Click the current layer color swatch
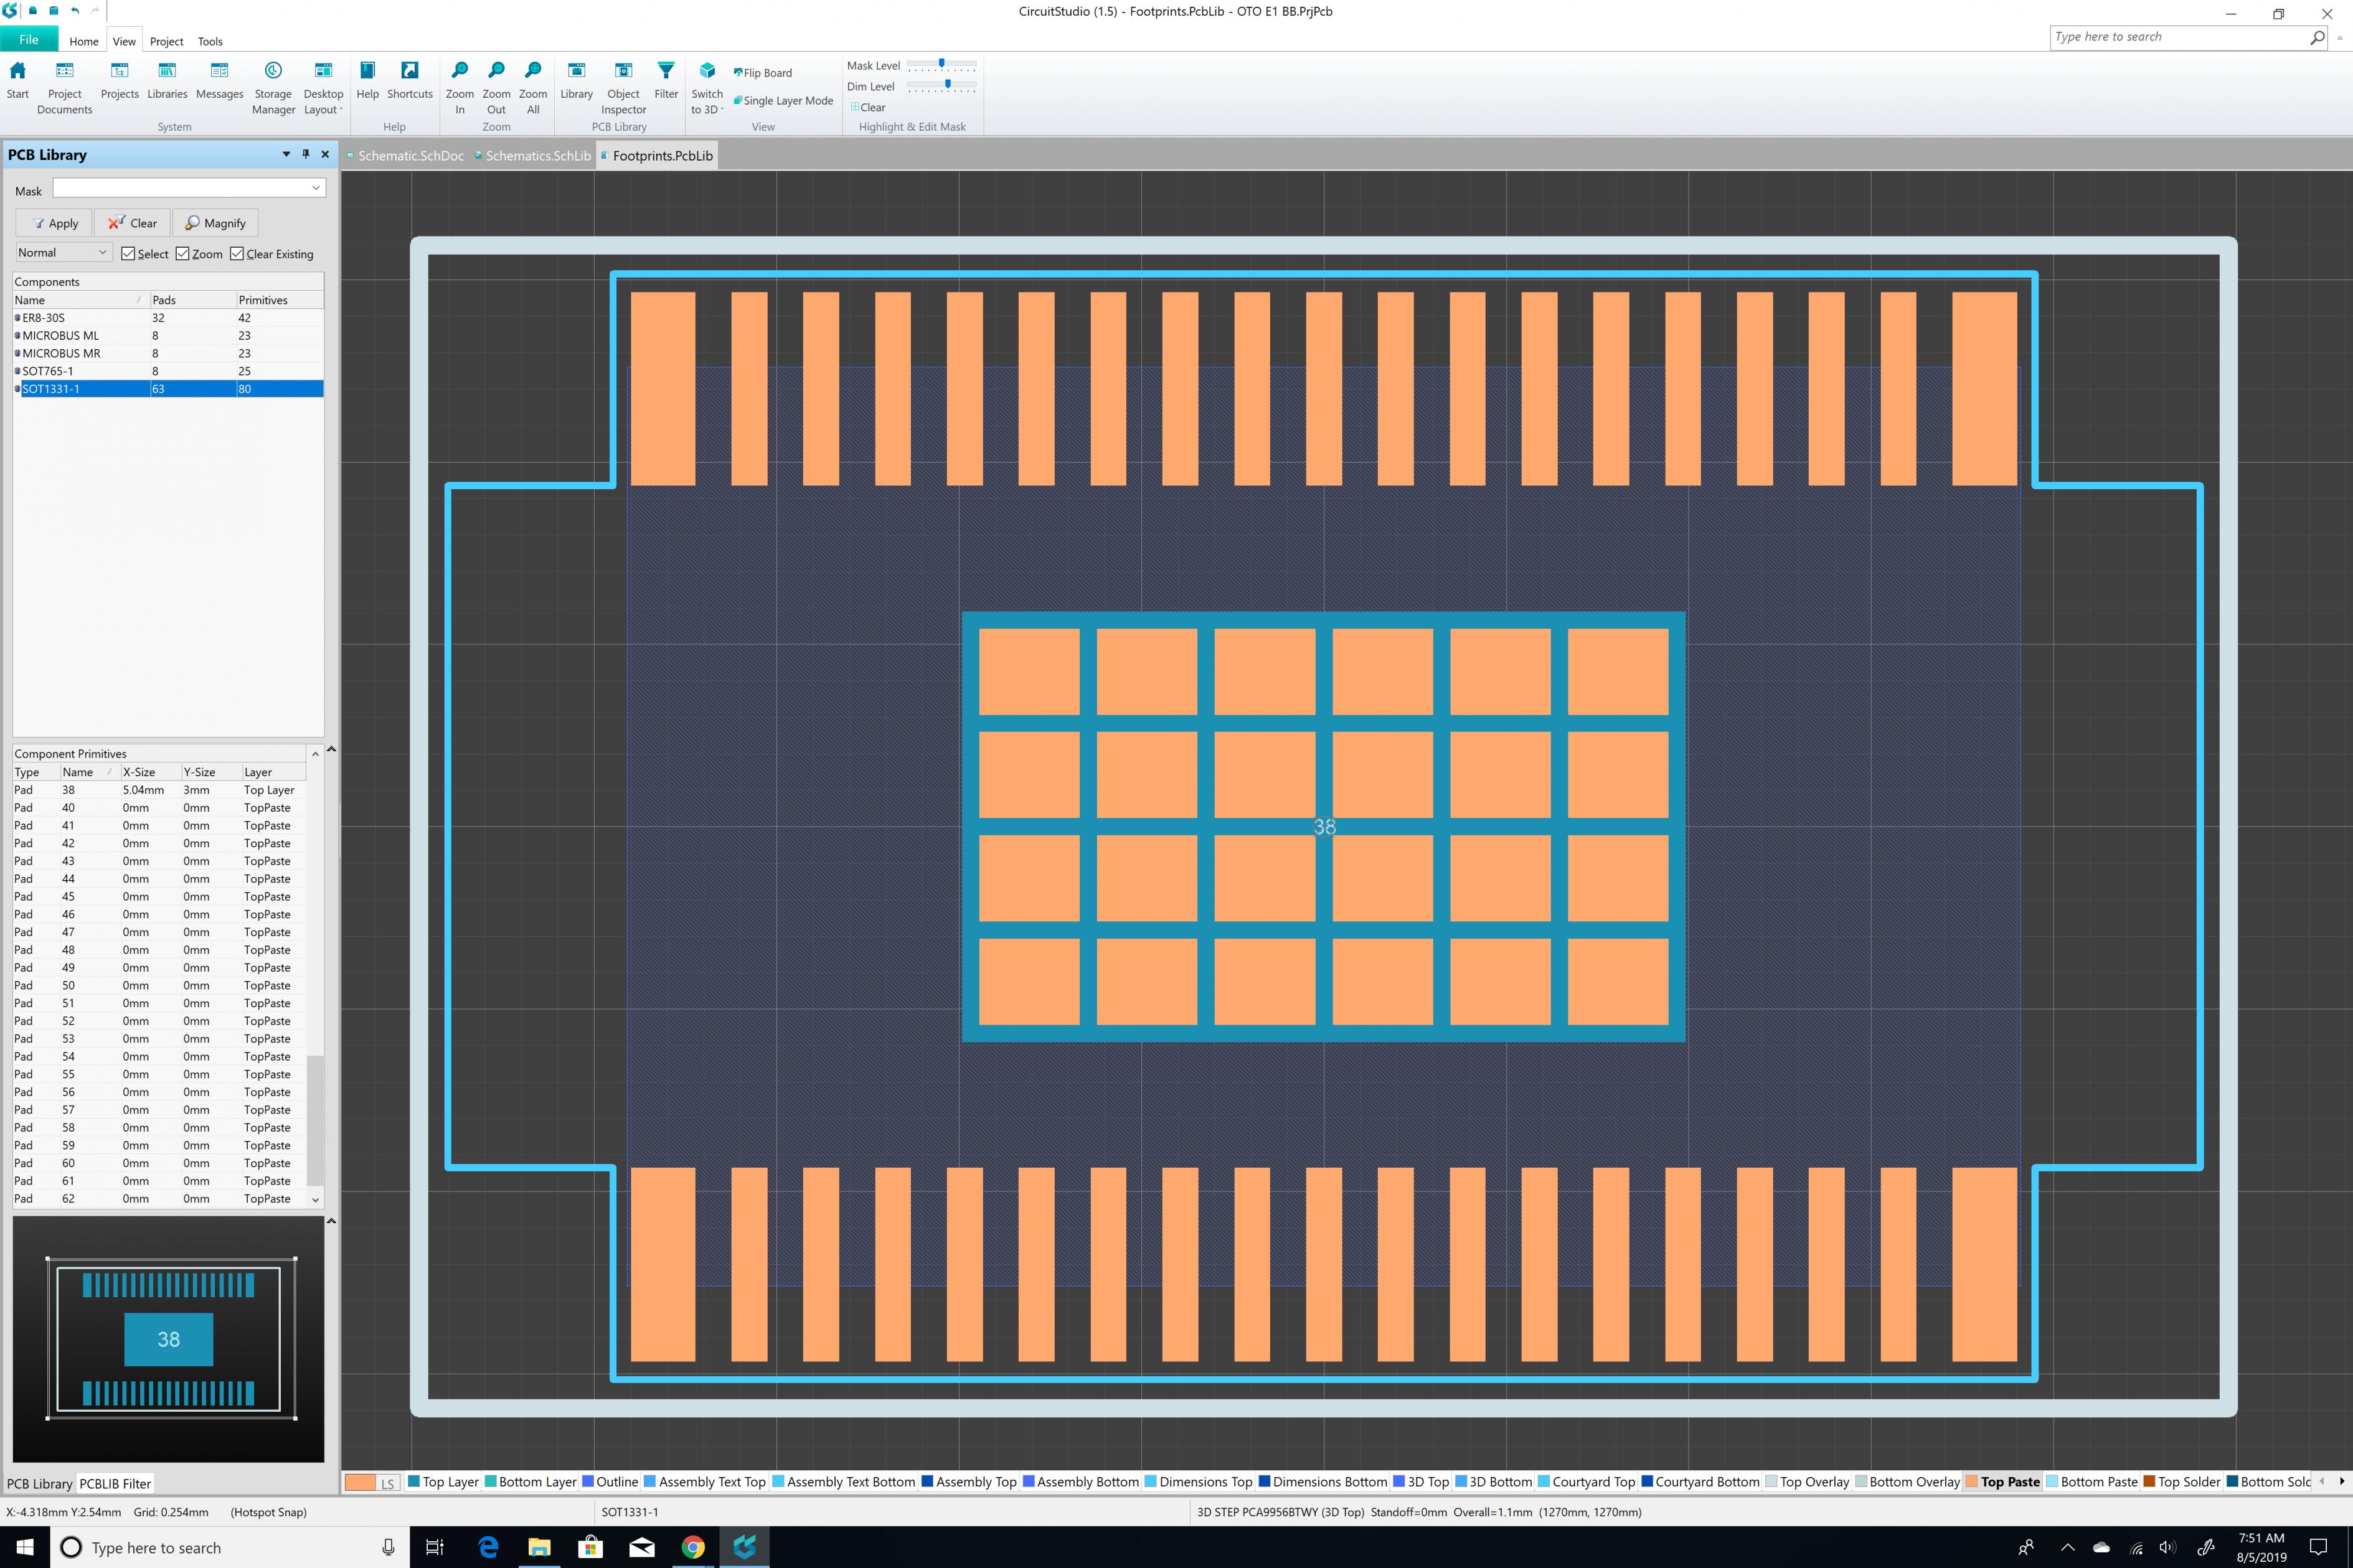This screenshot has height=1568, width=2353. coord(360,1482)
